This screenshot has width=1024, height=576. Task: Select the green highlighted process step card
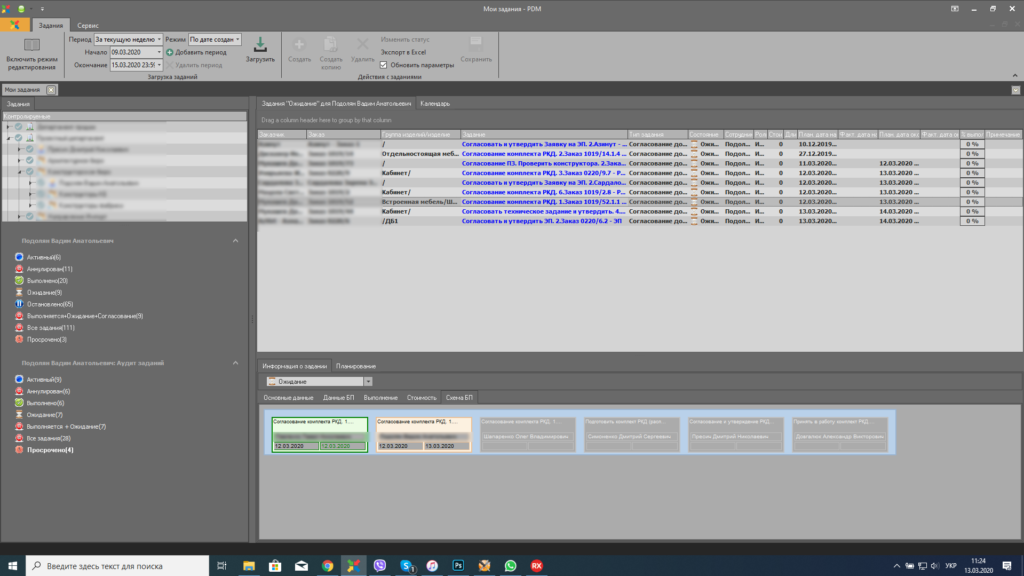pos(319,434)
